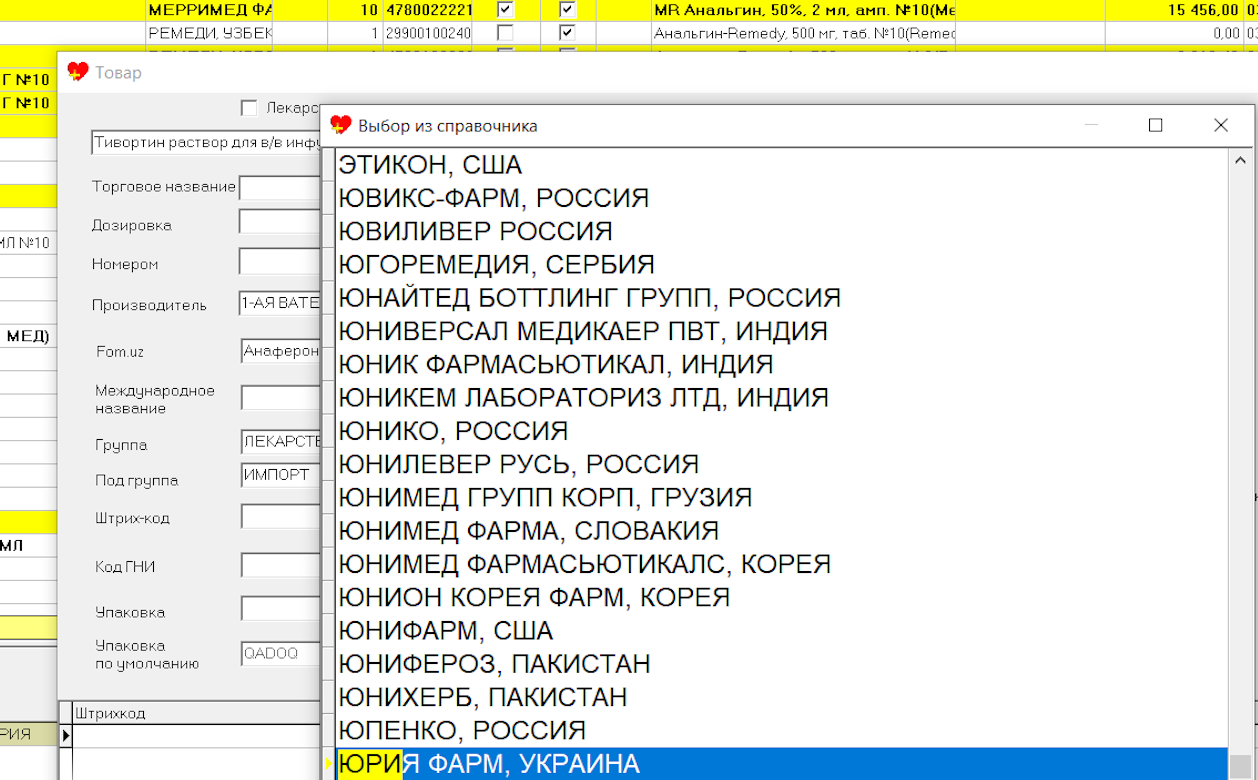Select ЮНИЛЕВЕР РУСЬ, РОССИЯ entry

(781, 464)
